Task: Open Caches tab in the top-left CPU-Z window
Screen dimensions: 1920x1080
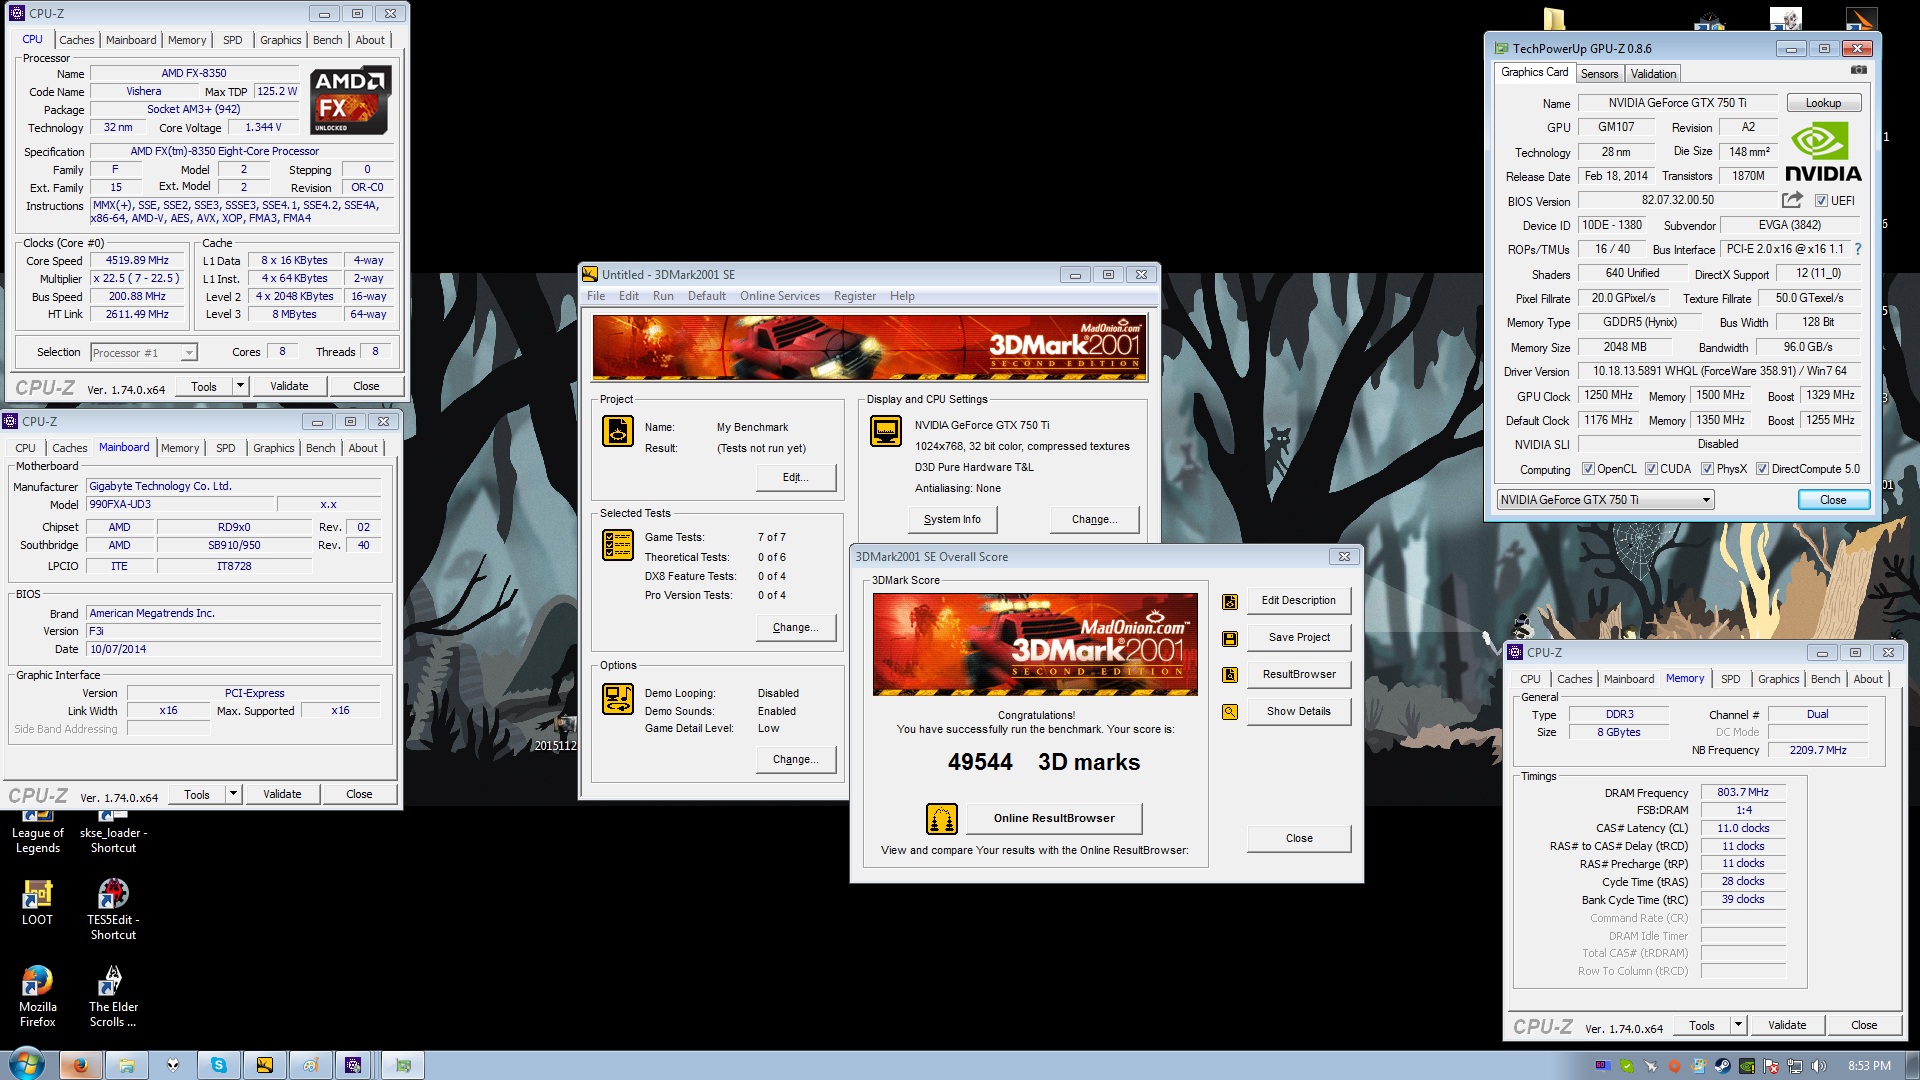Action: point(76,40)
